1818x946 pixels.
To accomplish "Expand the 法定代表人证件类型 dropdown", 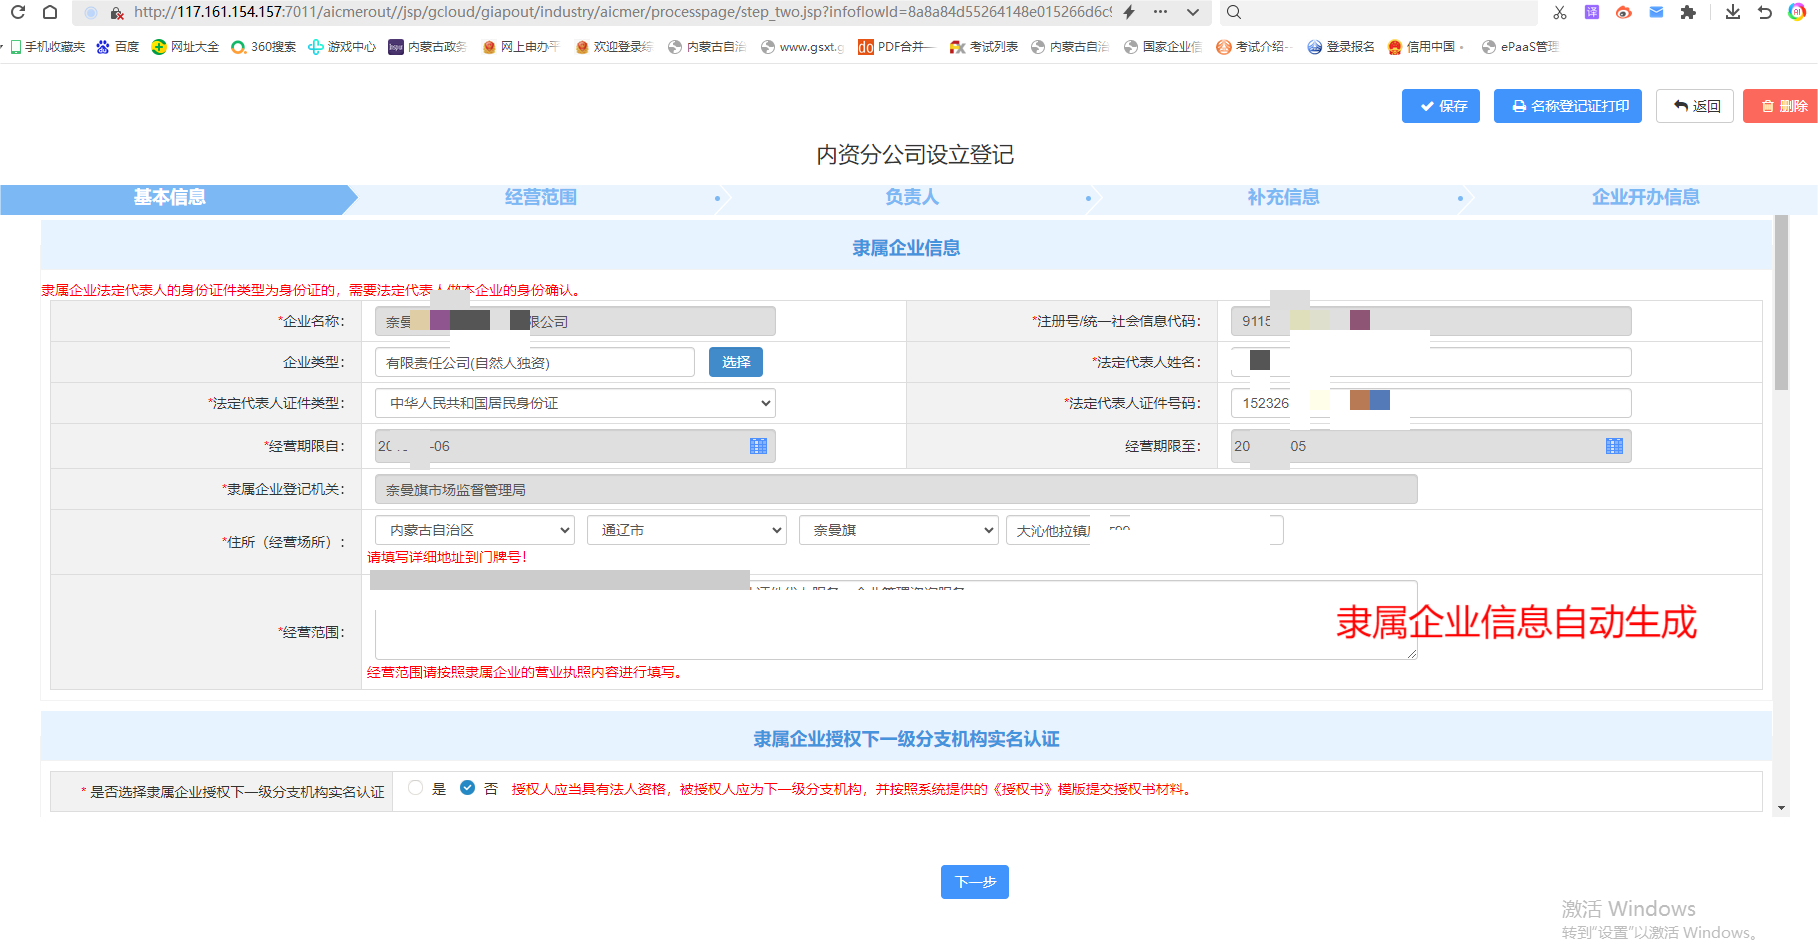I will (575, 403).
